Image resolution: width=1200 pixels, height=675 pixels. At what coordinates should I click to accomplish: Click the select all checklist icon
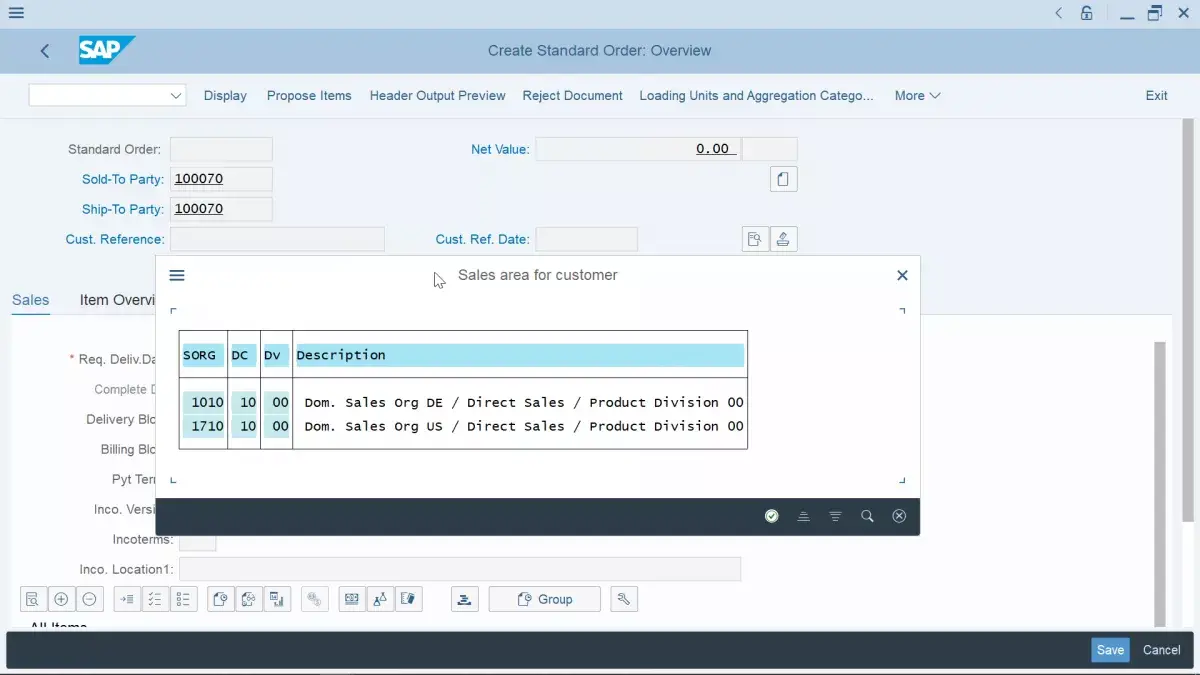click(155, 599)
